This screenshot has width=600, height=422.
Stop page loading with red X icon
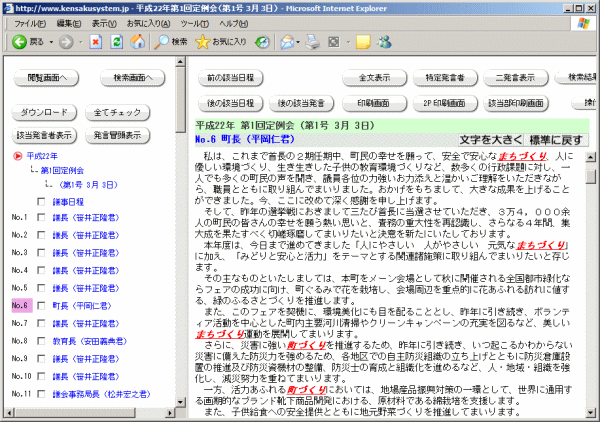point(96,42)
